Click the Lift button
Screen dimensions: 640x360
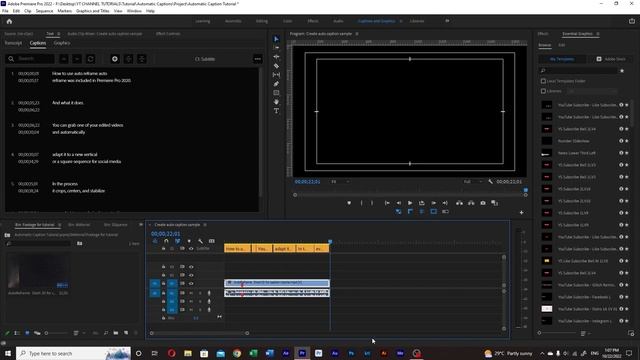click(x=460, y=203)
